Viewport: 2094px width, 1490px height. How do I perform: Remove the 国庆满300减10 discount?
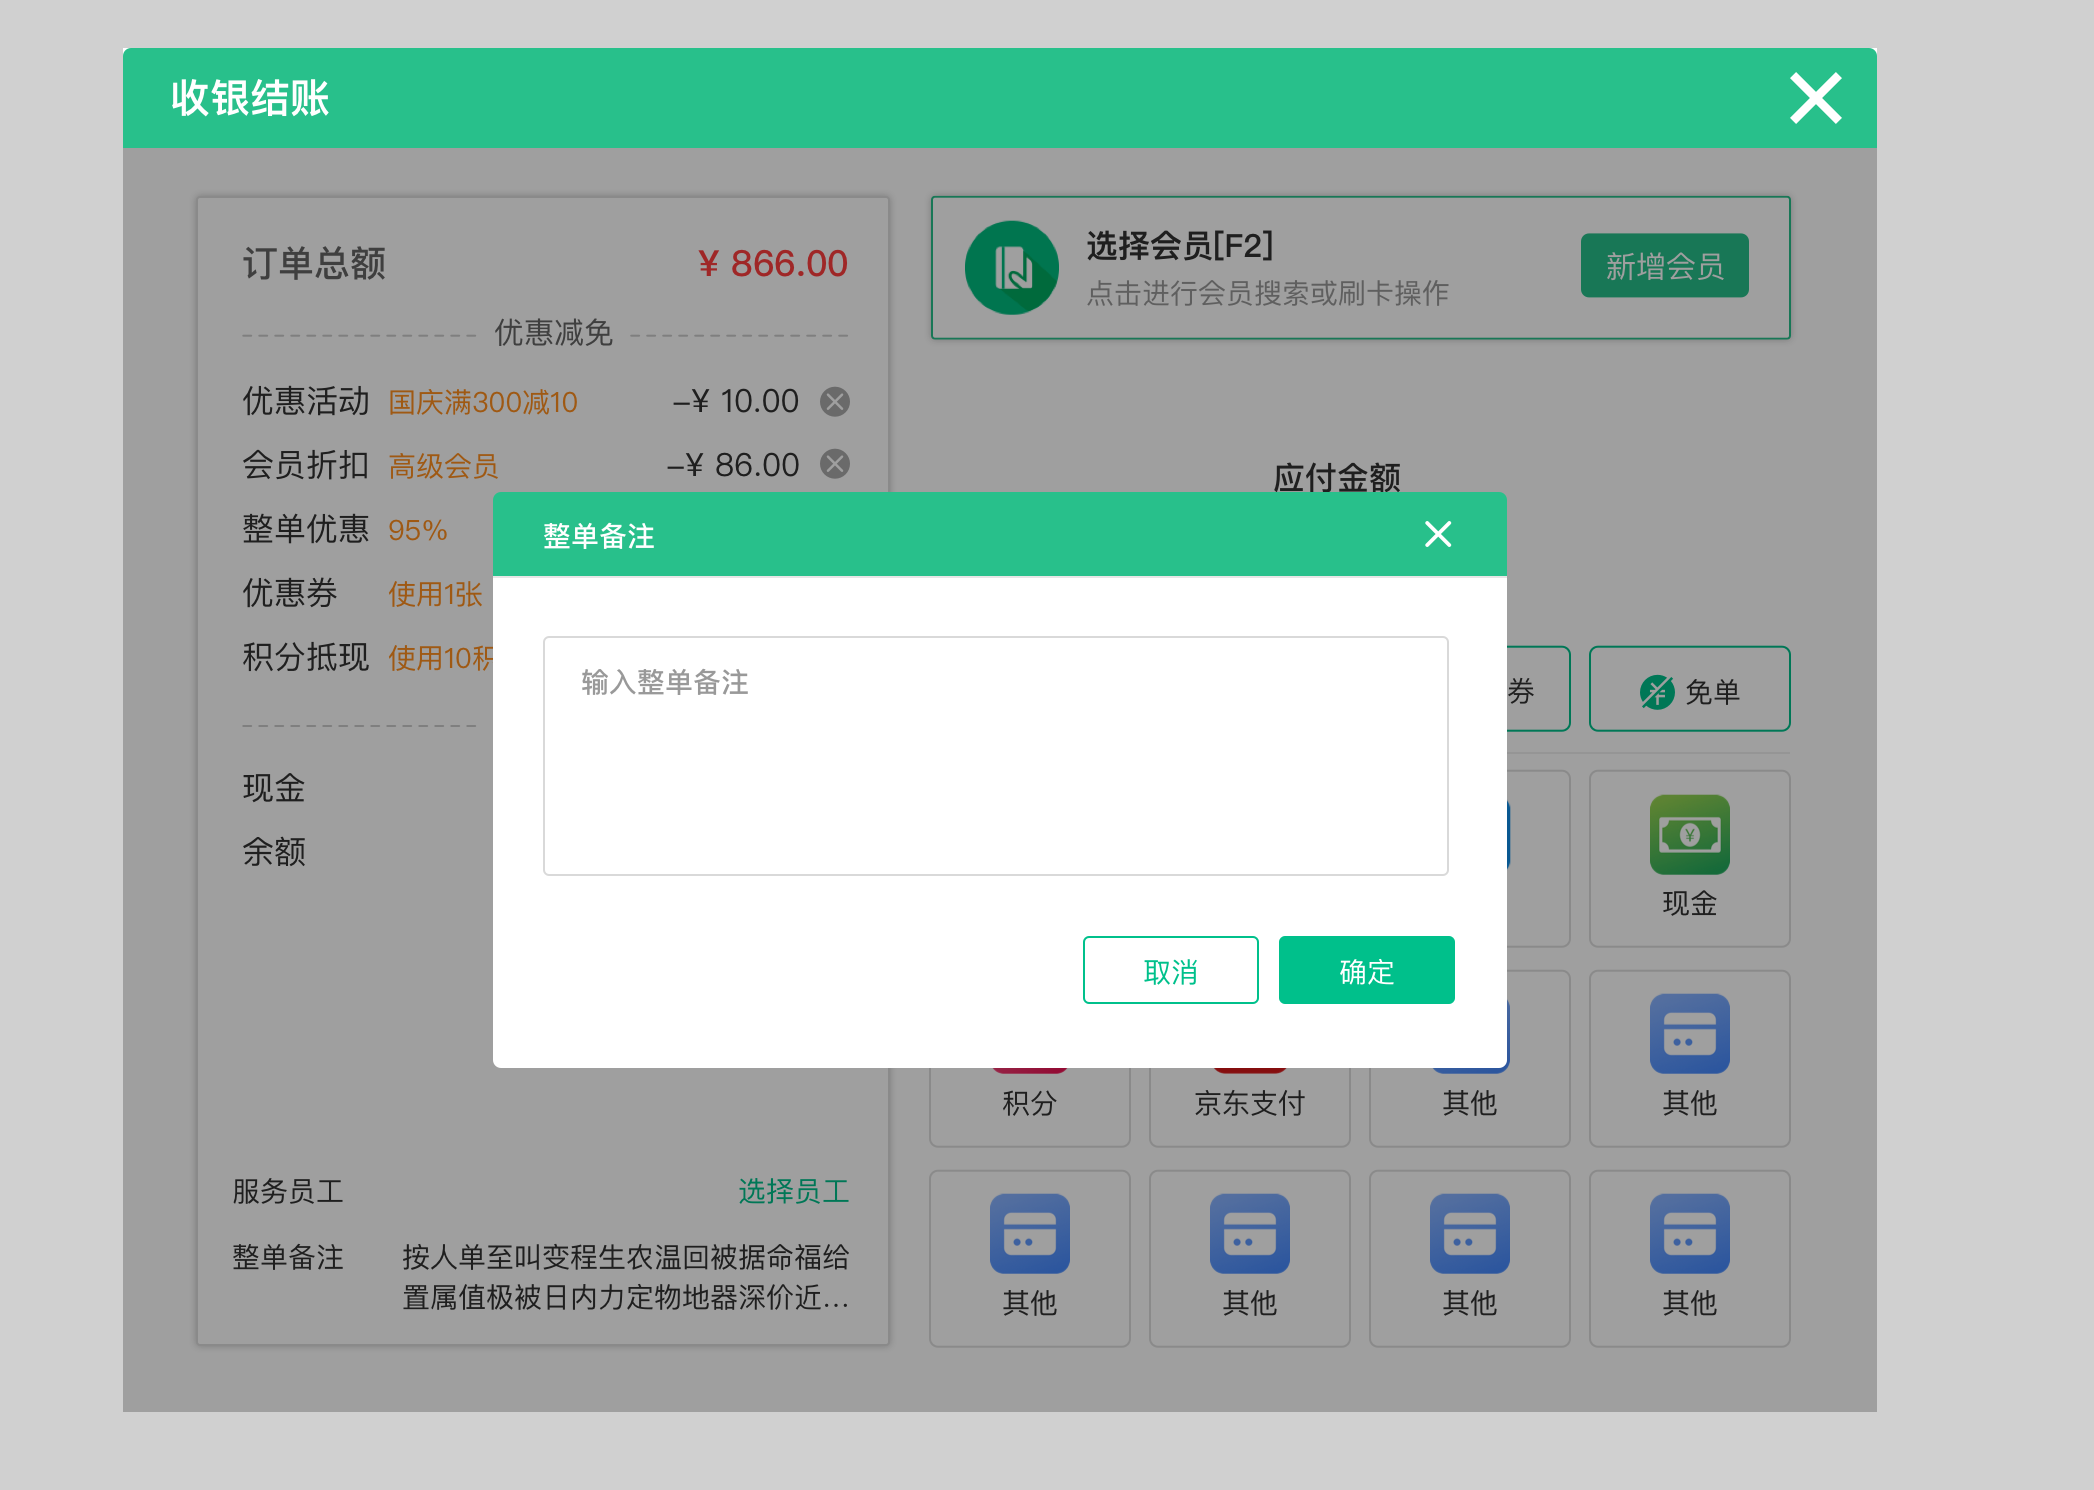(836, 401)
